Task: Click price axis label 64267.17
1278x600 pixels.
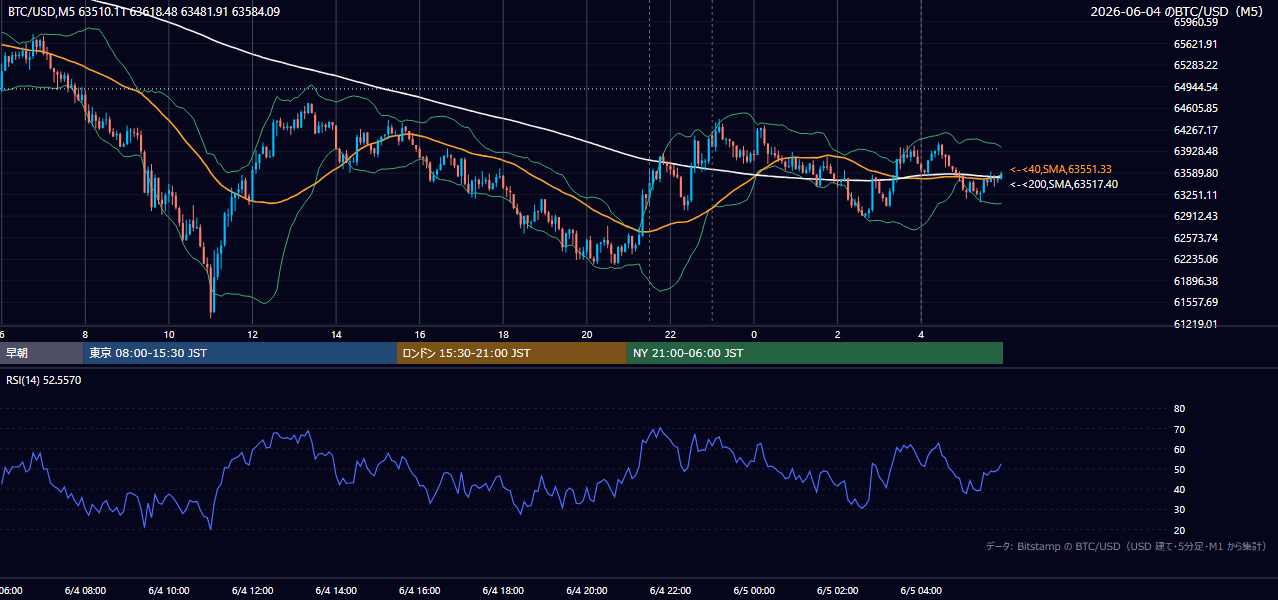Action: 1195,130
